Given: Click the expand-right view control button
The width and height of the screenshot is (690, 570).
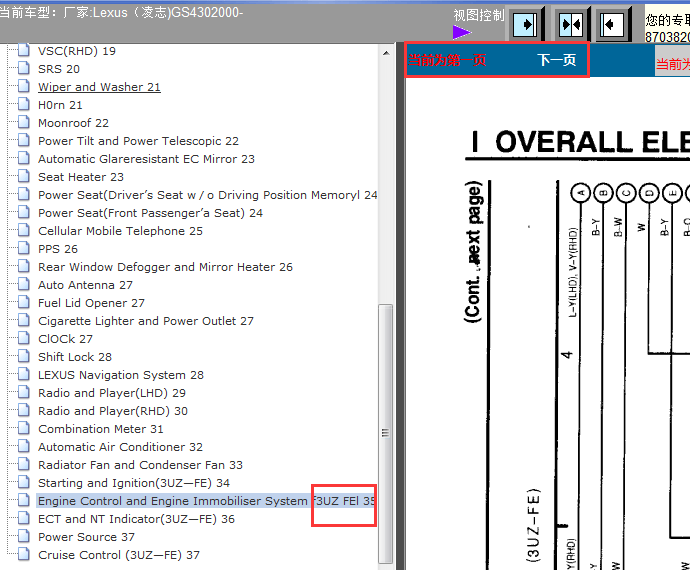Looking at the screenshot, I should (x=525, y=24).
